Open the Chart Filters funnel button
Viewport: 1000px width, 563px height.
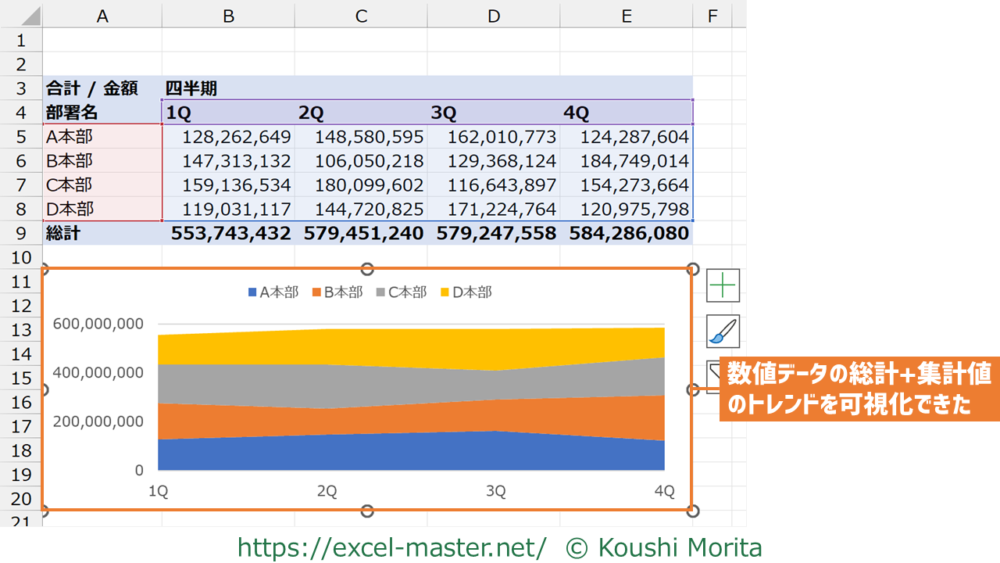coord(713,377)
